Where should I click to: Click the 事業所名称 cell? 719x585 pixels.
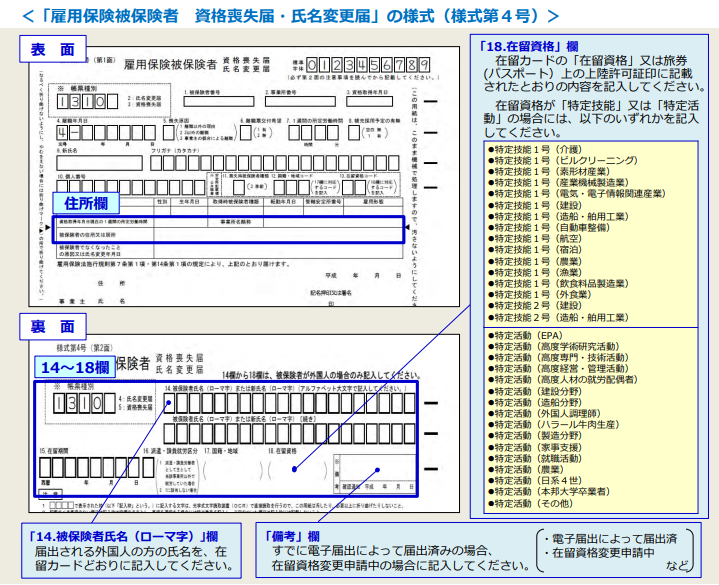coord(235,222)
